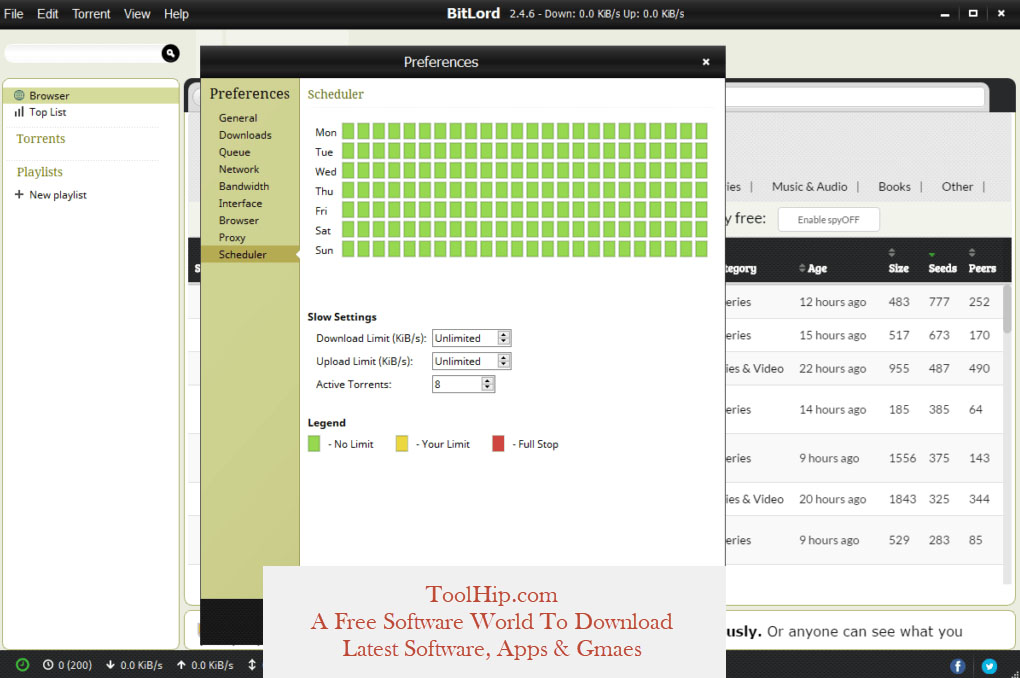
Task: Click the plus icon beside New playlist
Action: click(19, 195)
